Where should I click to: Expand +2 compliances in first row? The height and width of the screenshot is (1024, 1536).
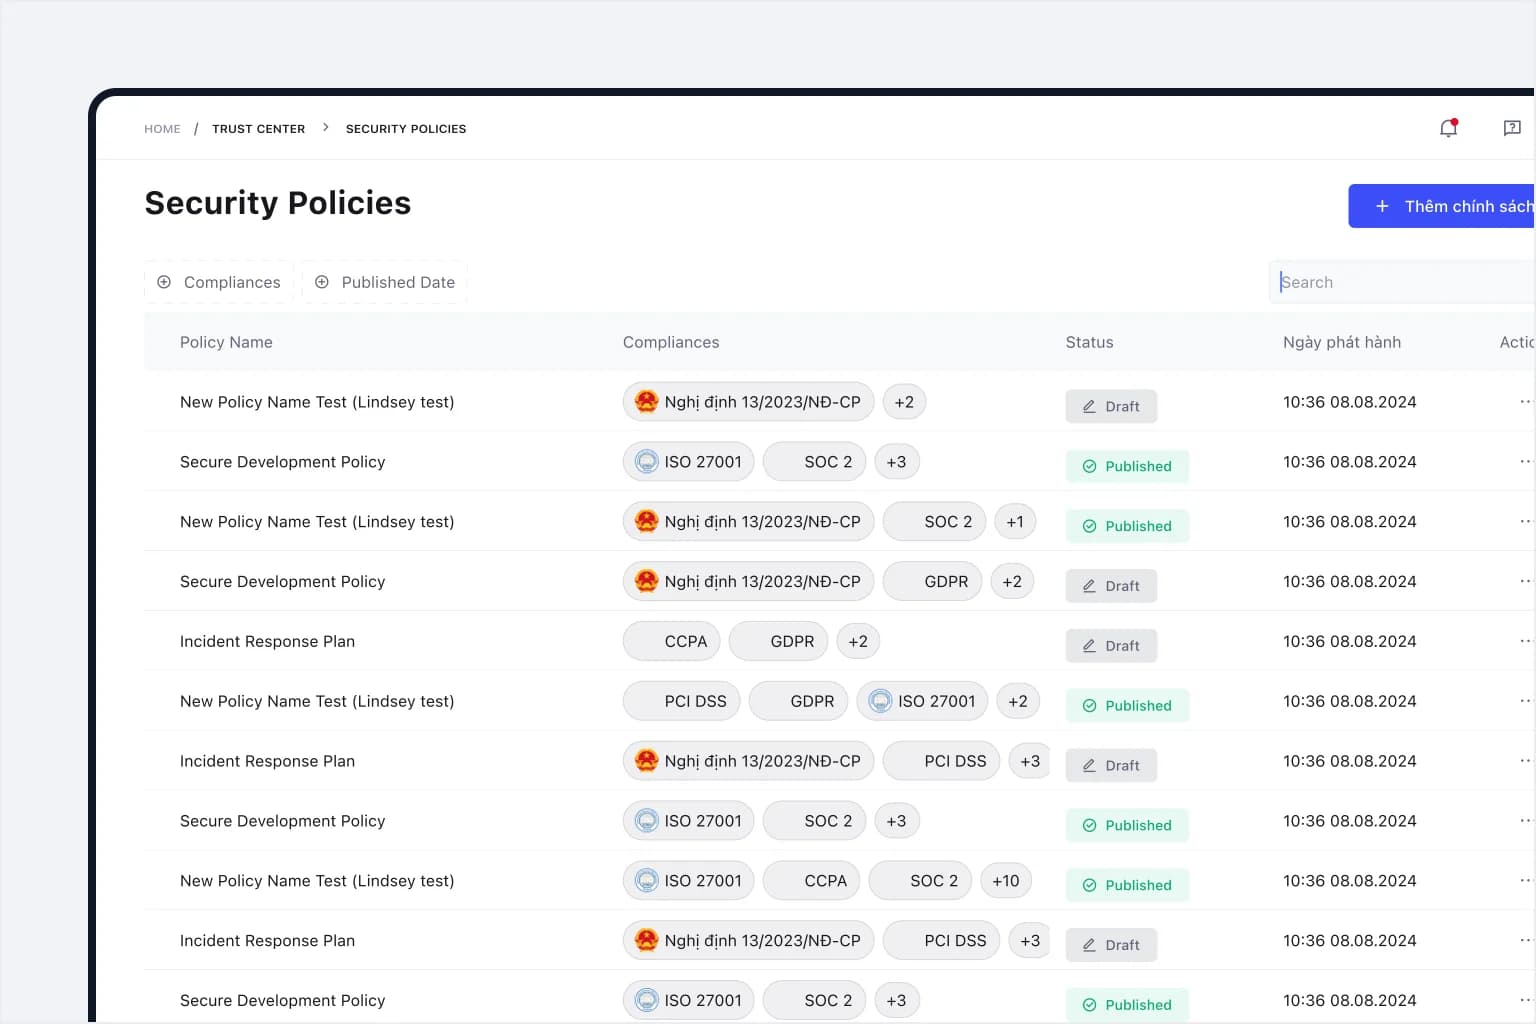pyautogui.click(x=904, y=402)
